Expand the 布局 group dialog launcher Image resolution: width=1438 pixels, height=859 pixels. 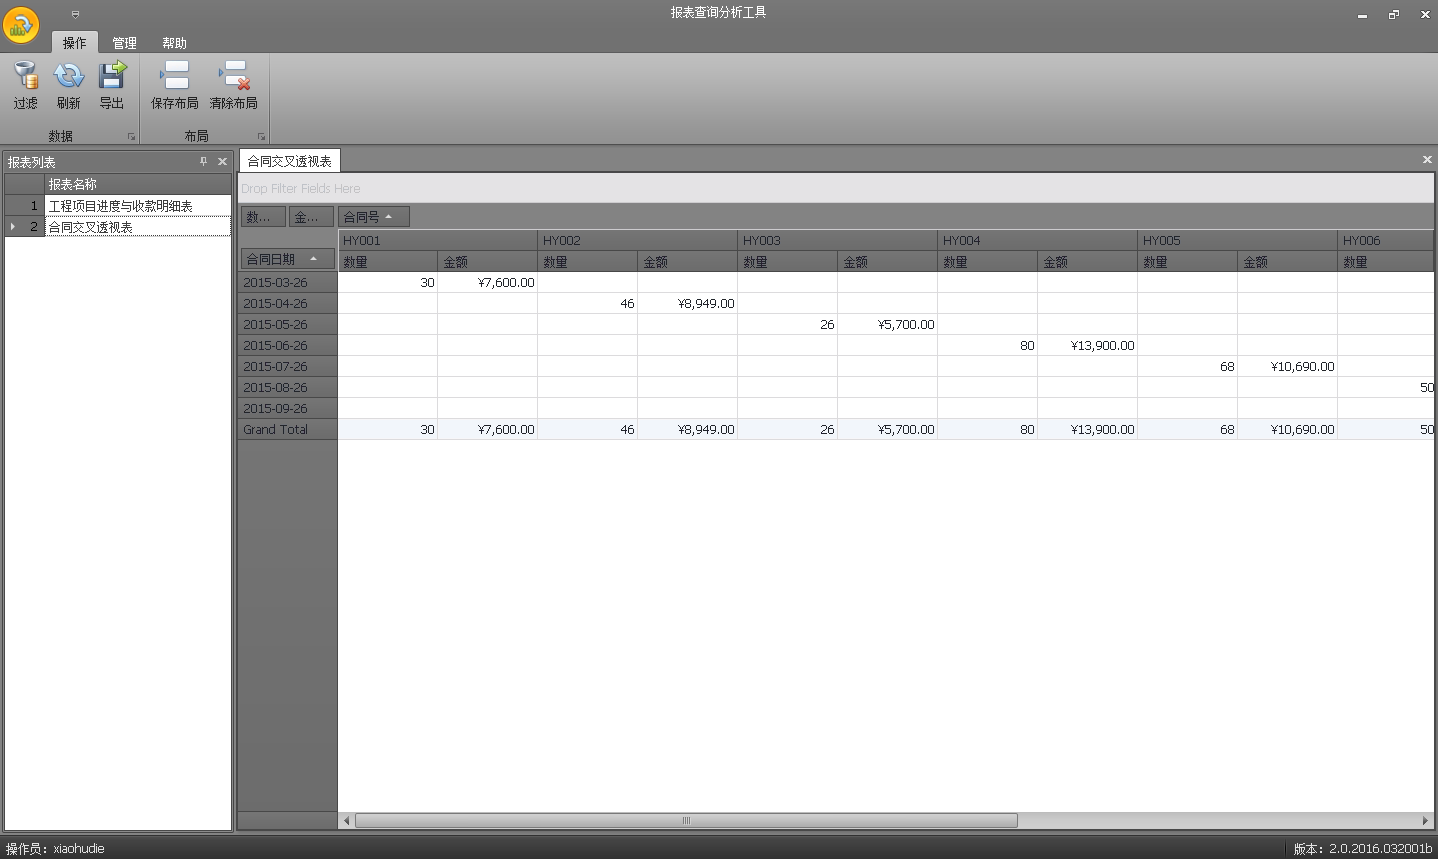pyautogui.click(x=261, y=137)
